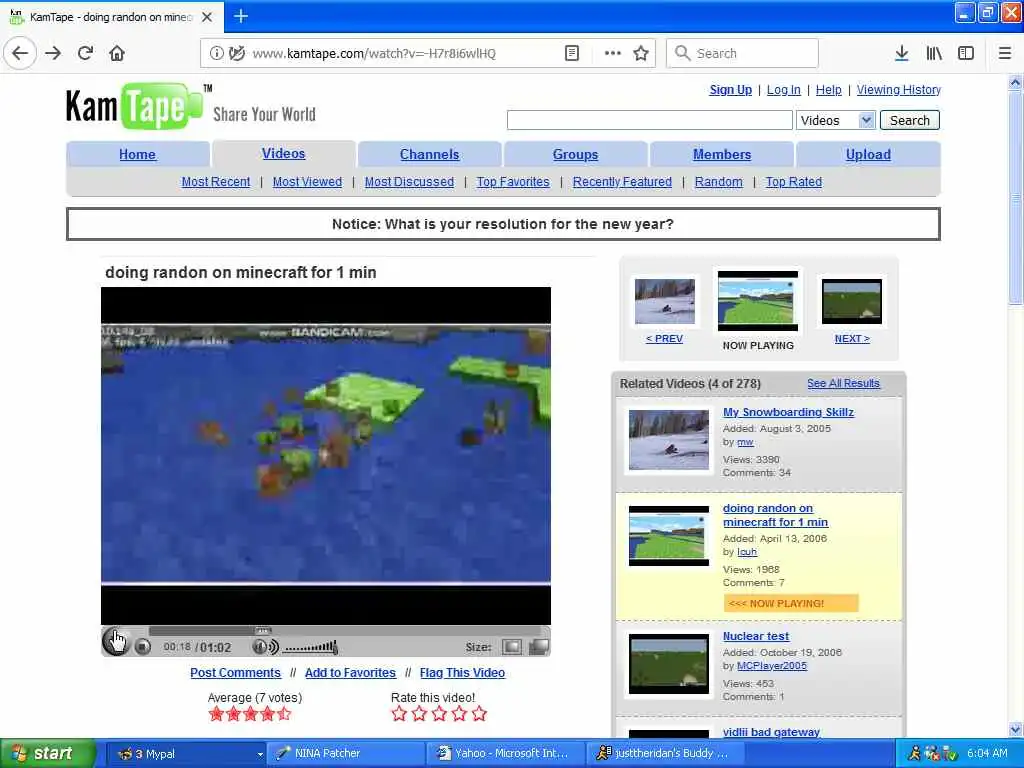Rate this video three stars

click(439, 713)
